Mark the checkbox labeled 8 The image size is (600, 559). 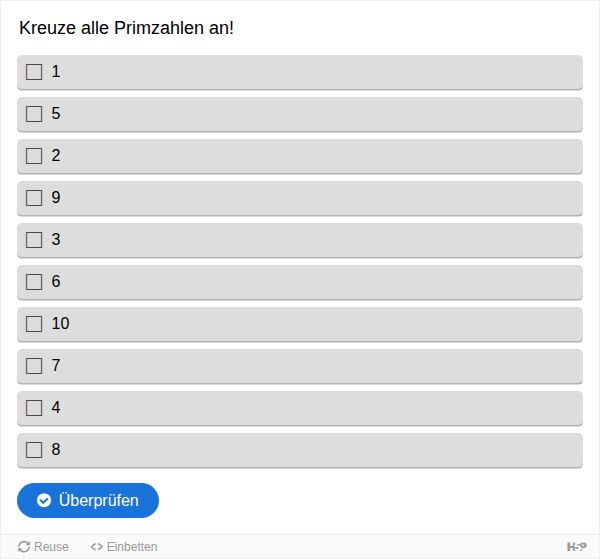(34, 450)
